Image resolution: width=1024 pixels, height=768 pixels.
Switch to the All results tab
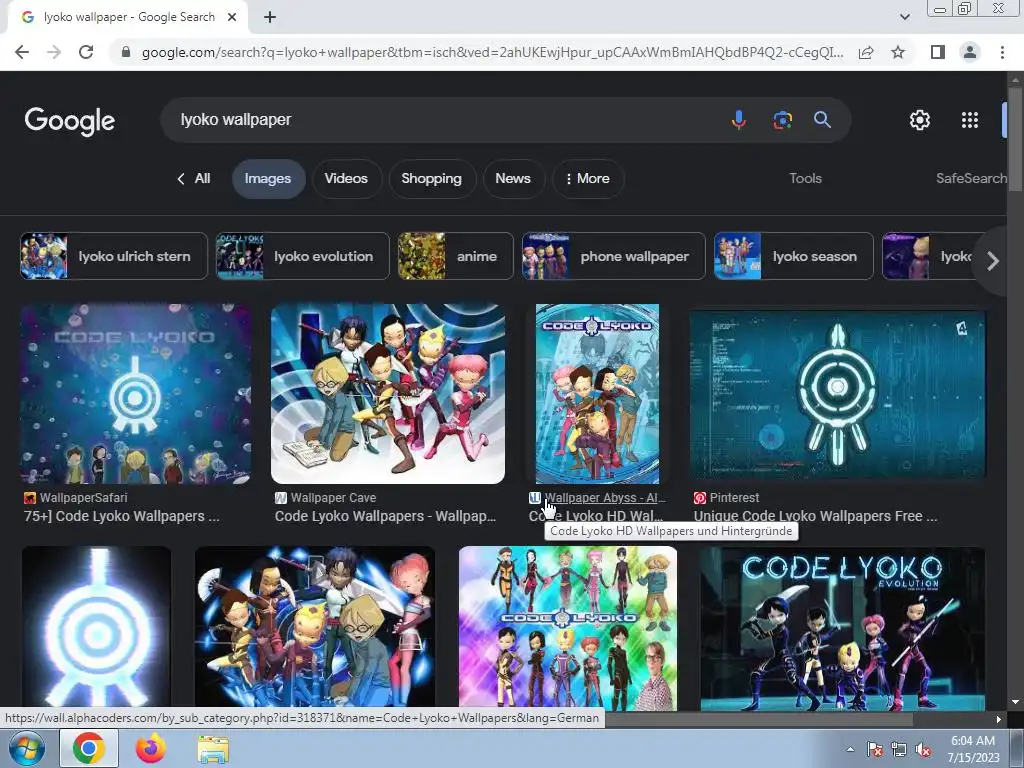point(193,178)
